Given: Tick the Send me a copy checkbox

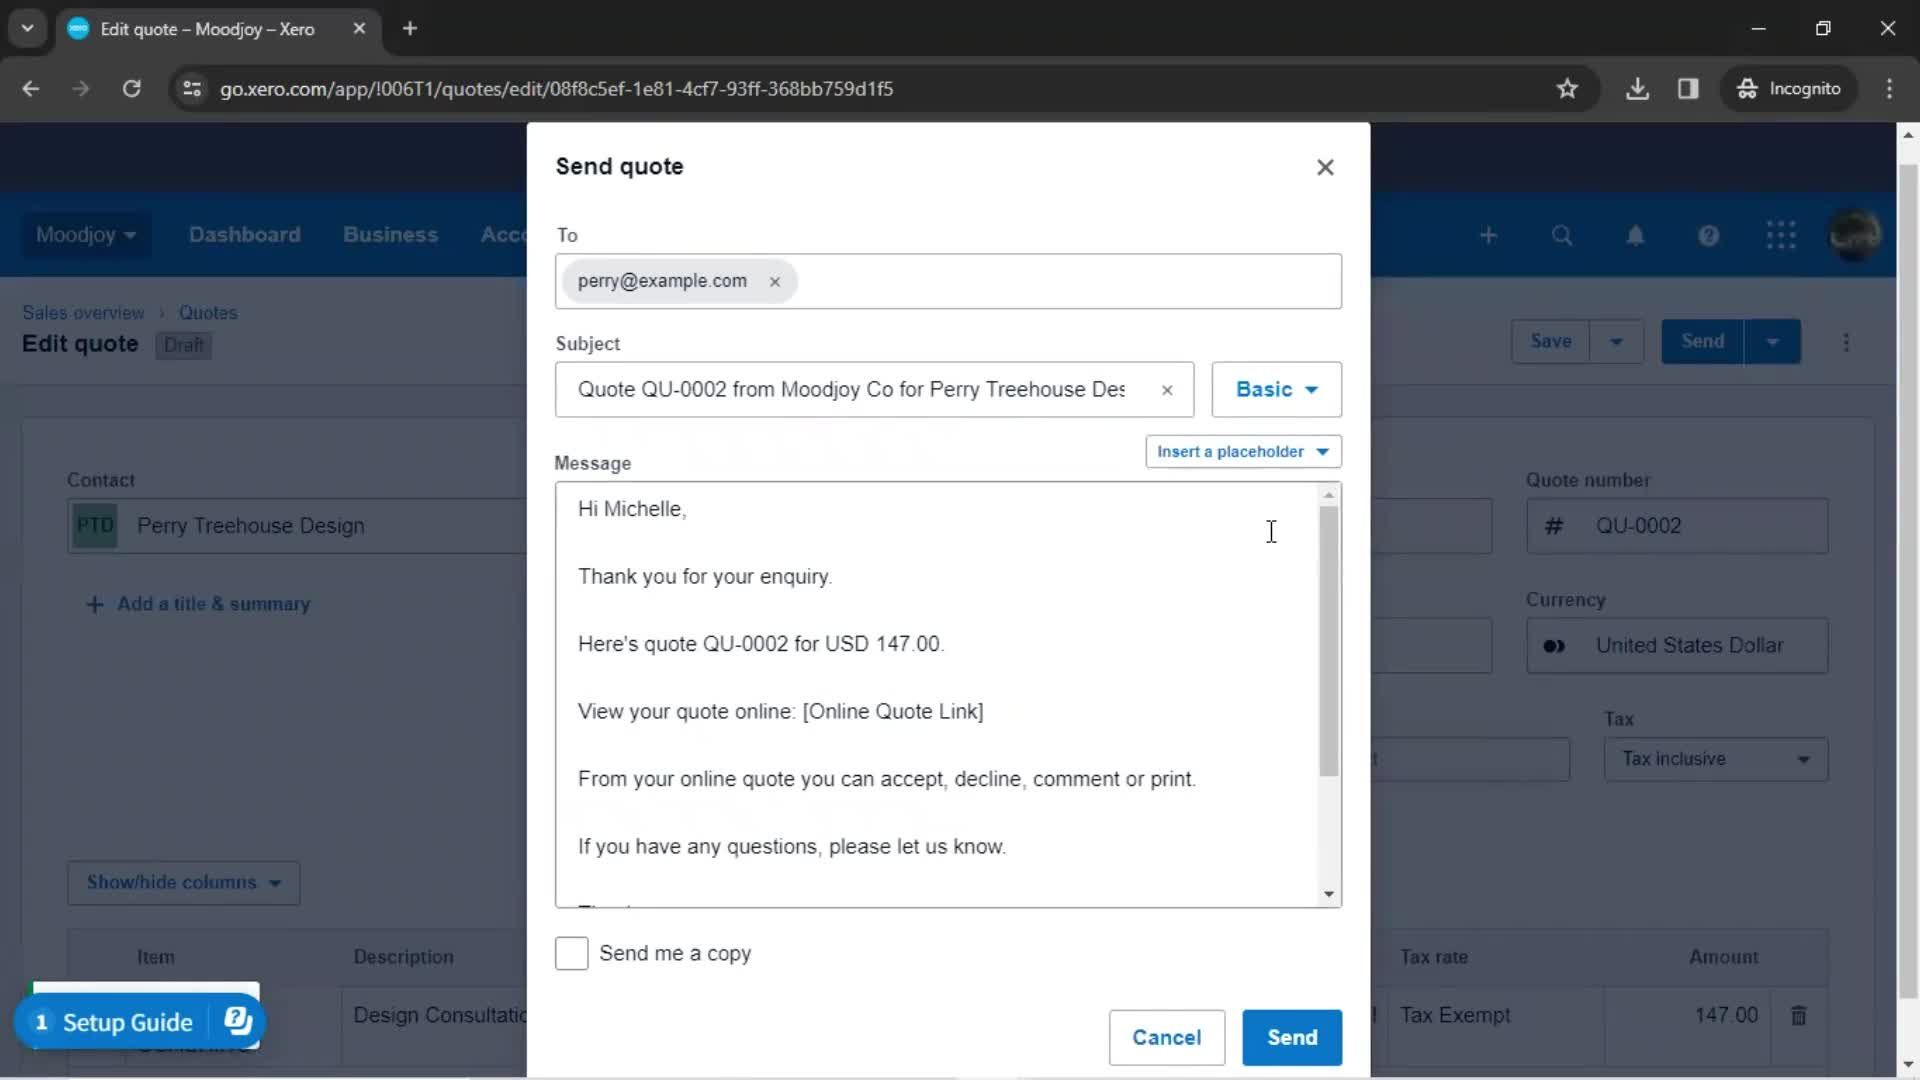Looking at the screenshot, I should click(x=572, y=953).
